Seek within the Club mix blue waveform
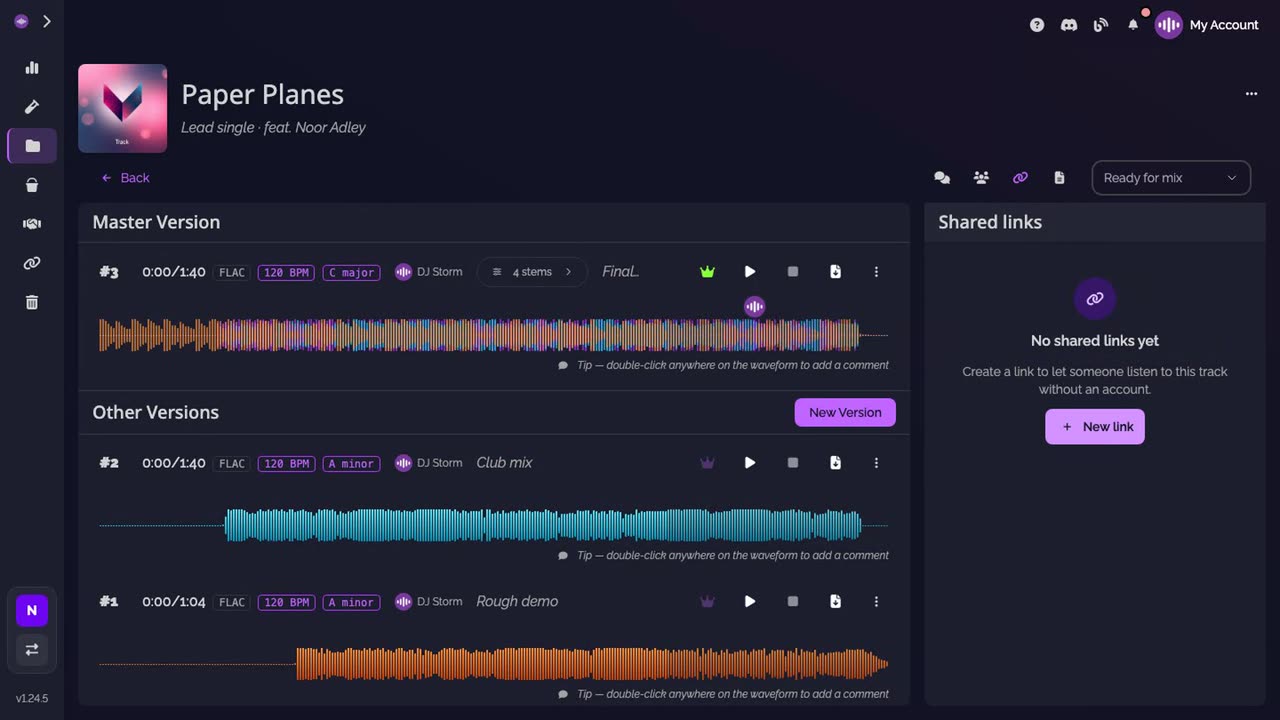 click(493, 525)
